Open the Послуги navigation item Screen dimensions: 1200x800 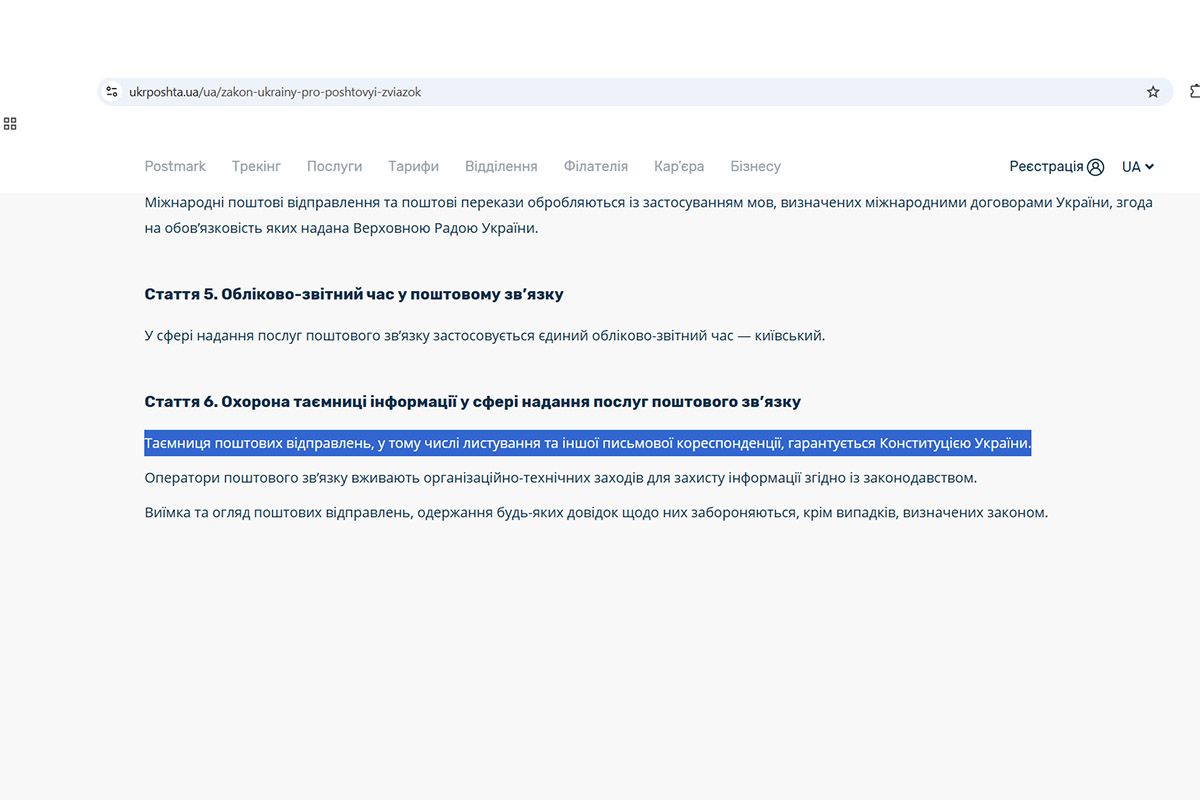(334, 167)
